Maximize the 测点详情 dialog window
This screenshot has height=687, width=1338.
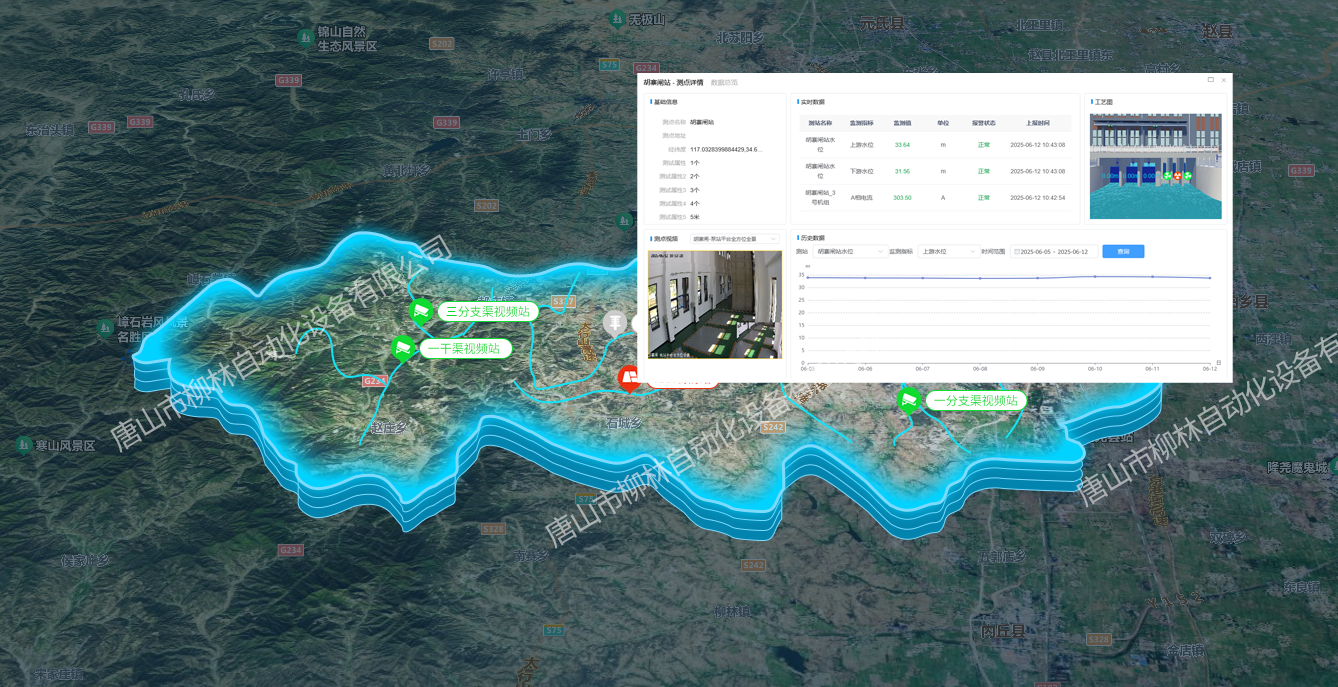pyautogui.click(x=1210, y=80)
